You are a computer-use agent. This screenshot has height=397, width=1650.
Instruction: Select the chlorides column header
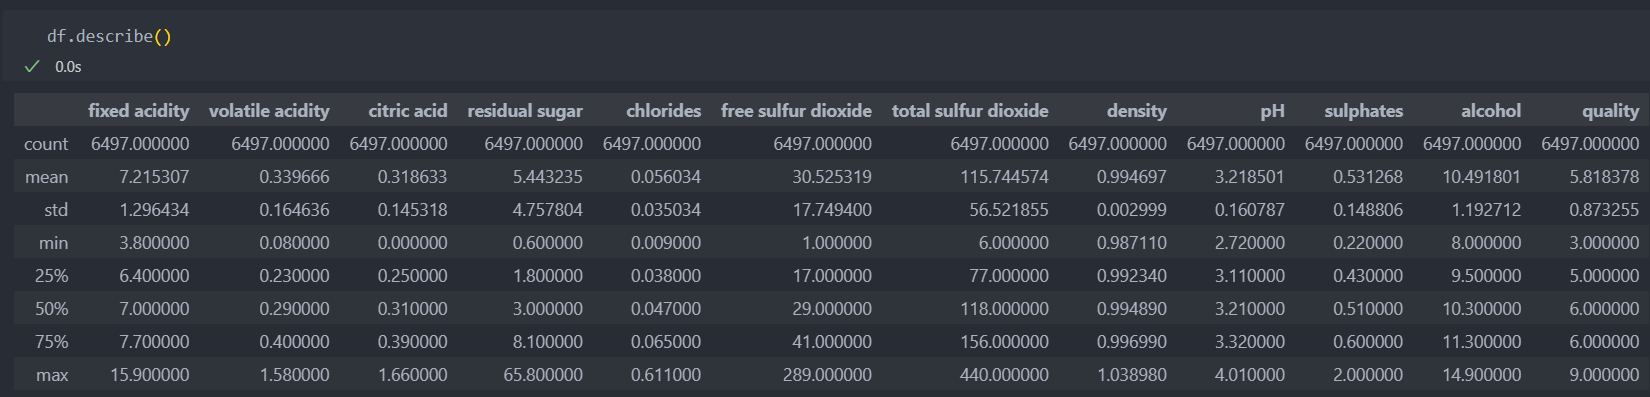click(x=664, y=111)
